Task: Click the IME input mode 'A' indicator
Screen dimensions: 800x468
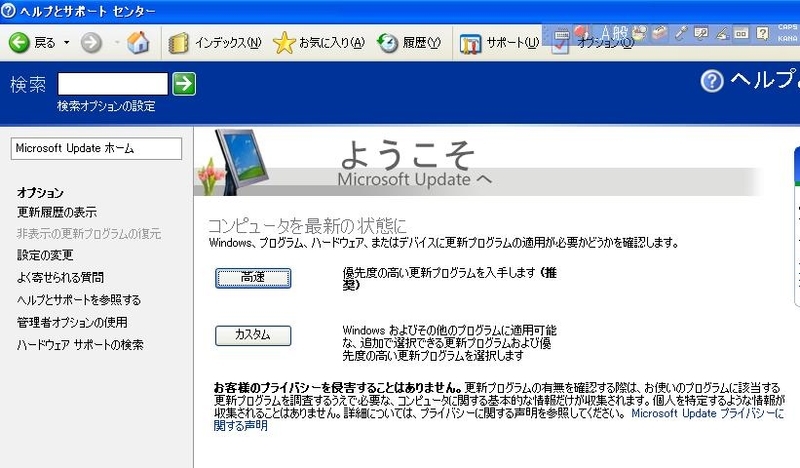Action: click(605, 34)
